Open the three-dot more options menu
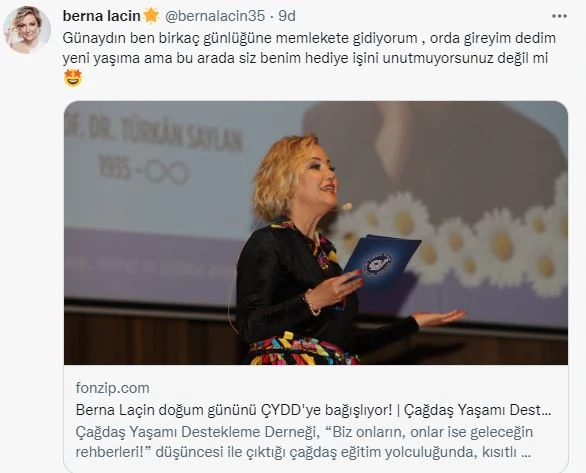This screenshot has width=586, height=473. click(559, 16)
